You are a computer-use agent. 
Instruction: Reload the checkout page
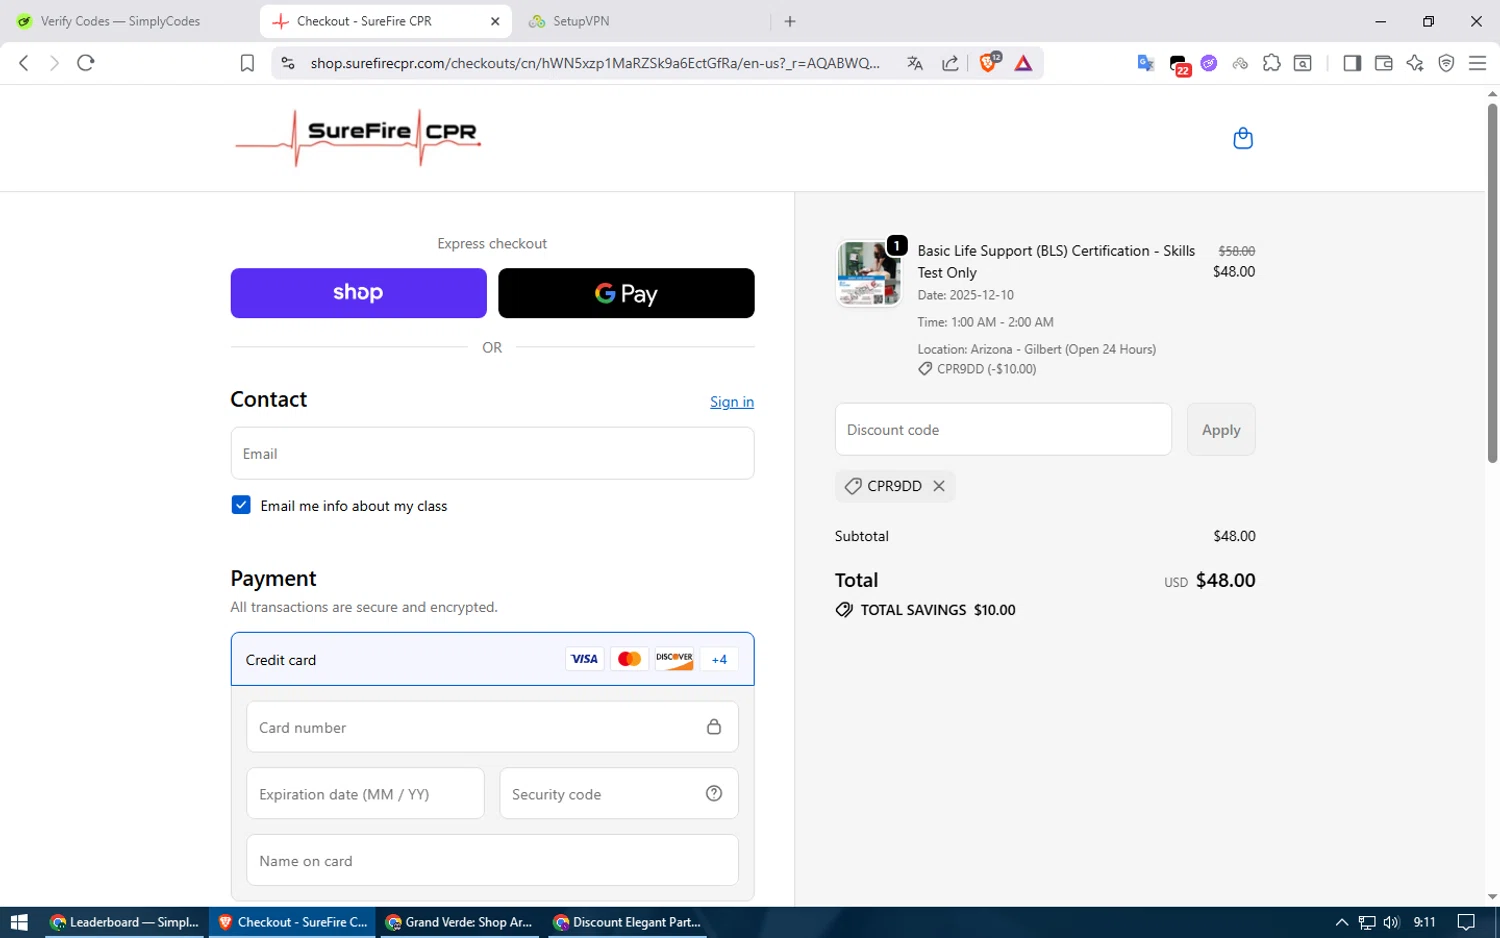coord(86,63)
